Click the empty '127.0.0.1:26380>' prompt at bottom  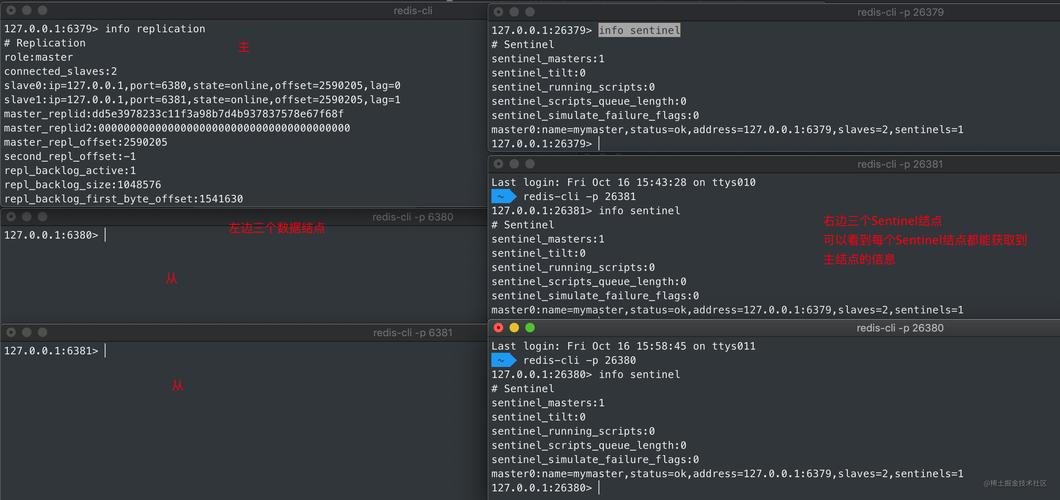541,488
